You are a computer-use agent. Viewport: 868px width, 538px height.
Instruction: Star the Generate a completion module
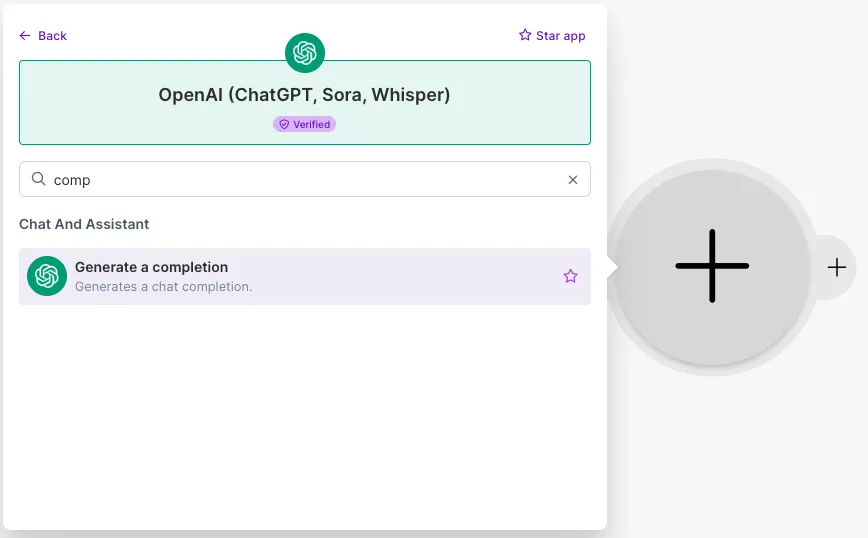571,276
